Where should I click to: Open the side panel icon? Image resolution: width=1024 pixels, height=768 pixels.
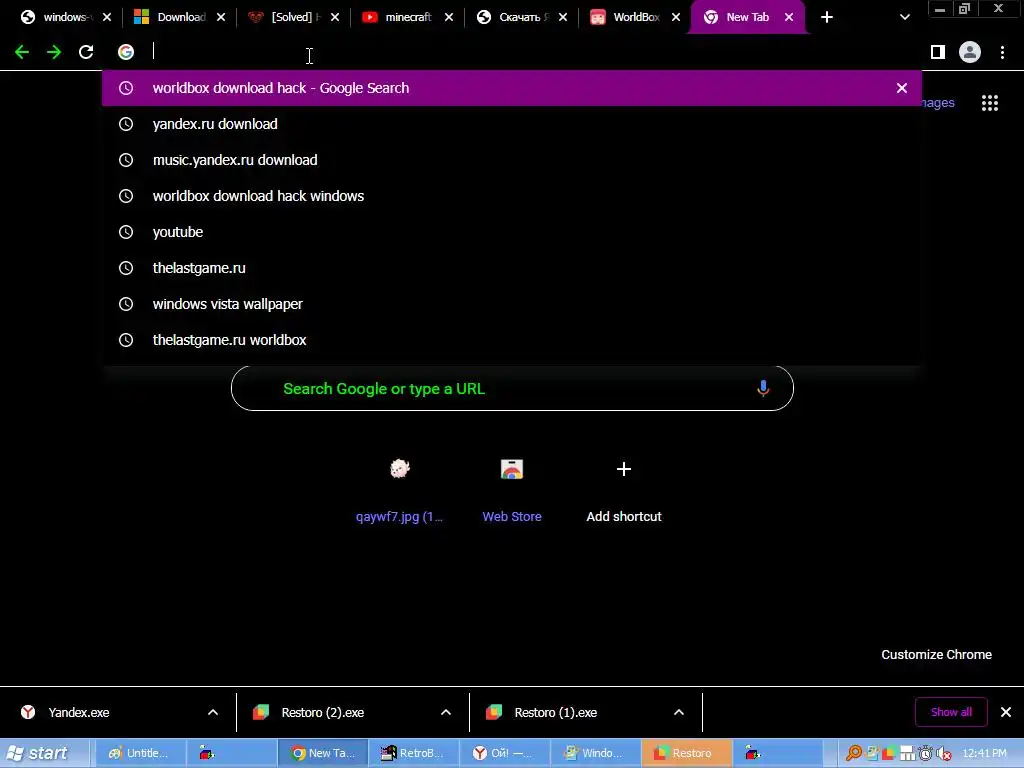(x=938, y=52)
